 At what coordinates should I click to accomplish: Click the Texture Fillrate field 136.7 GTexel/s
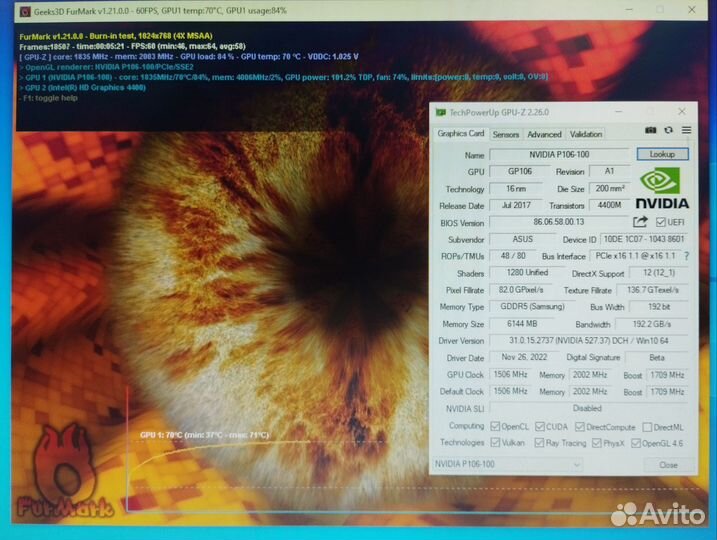click(652, 290)
